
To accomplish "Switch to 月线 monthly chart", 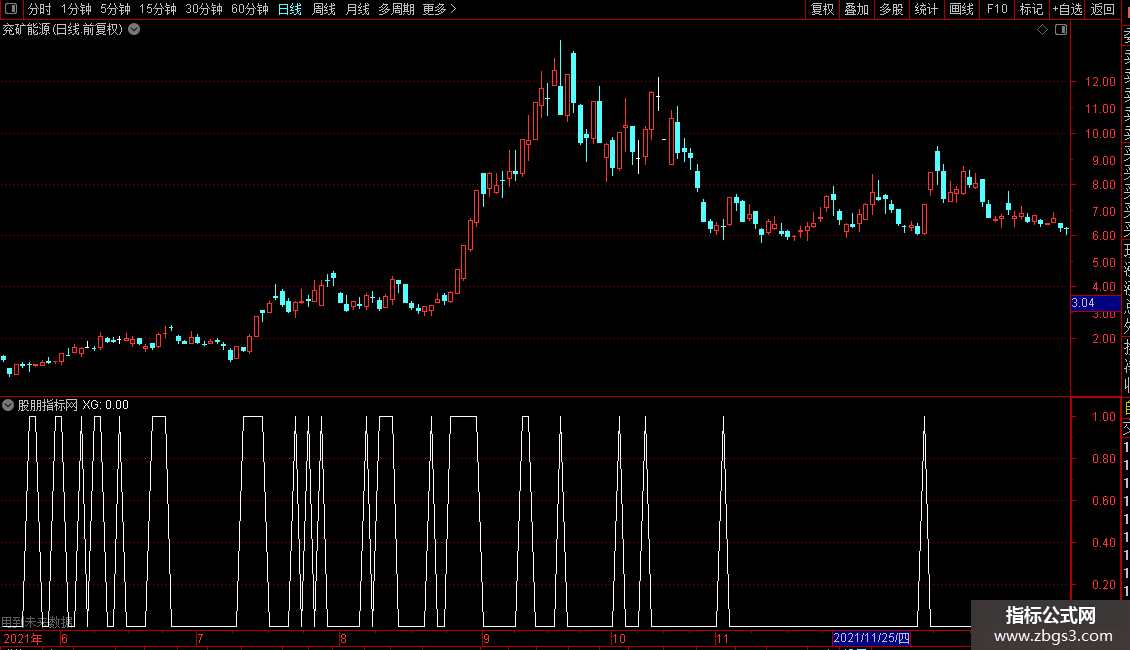I will (x=357, y=9).
